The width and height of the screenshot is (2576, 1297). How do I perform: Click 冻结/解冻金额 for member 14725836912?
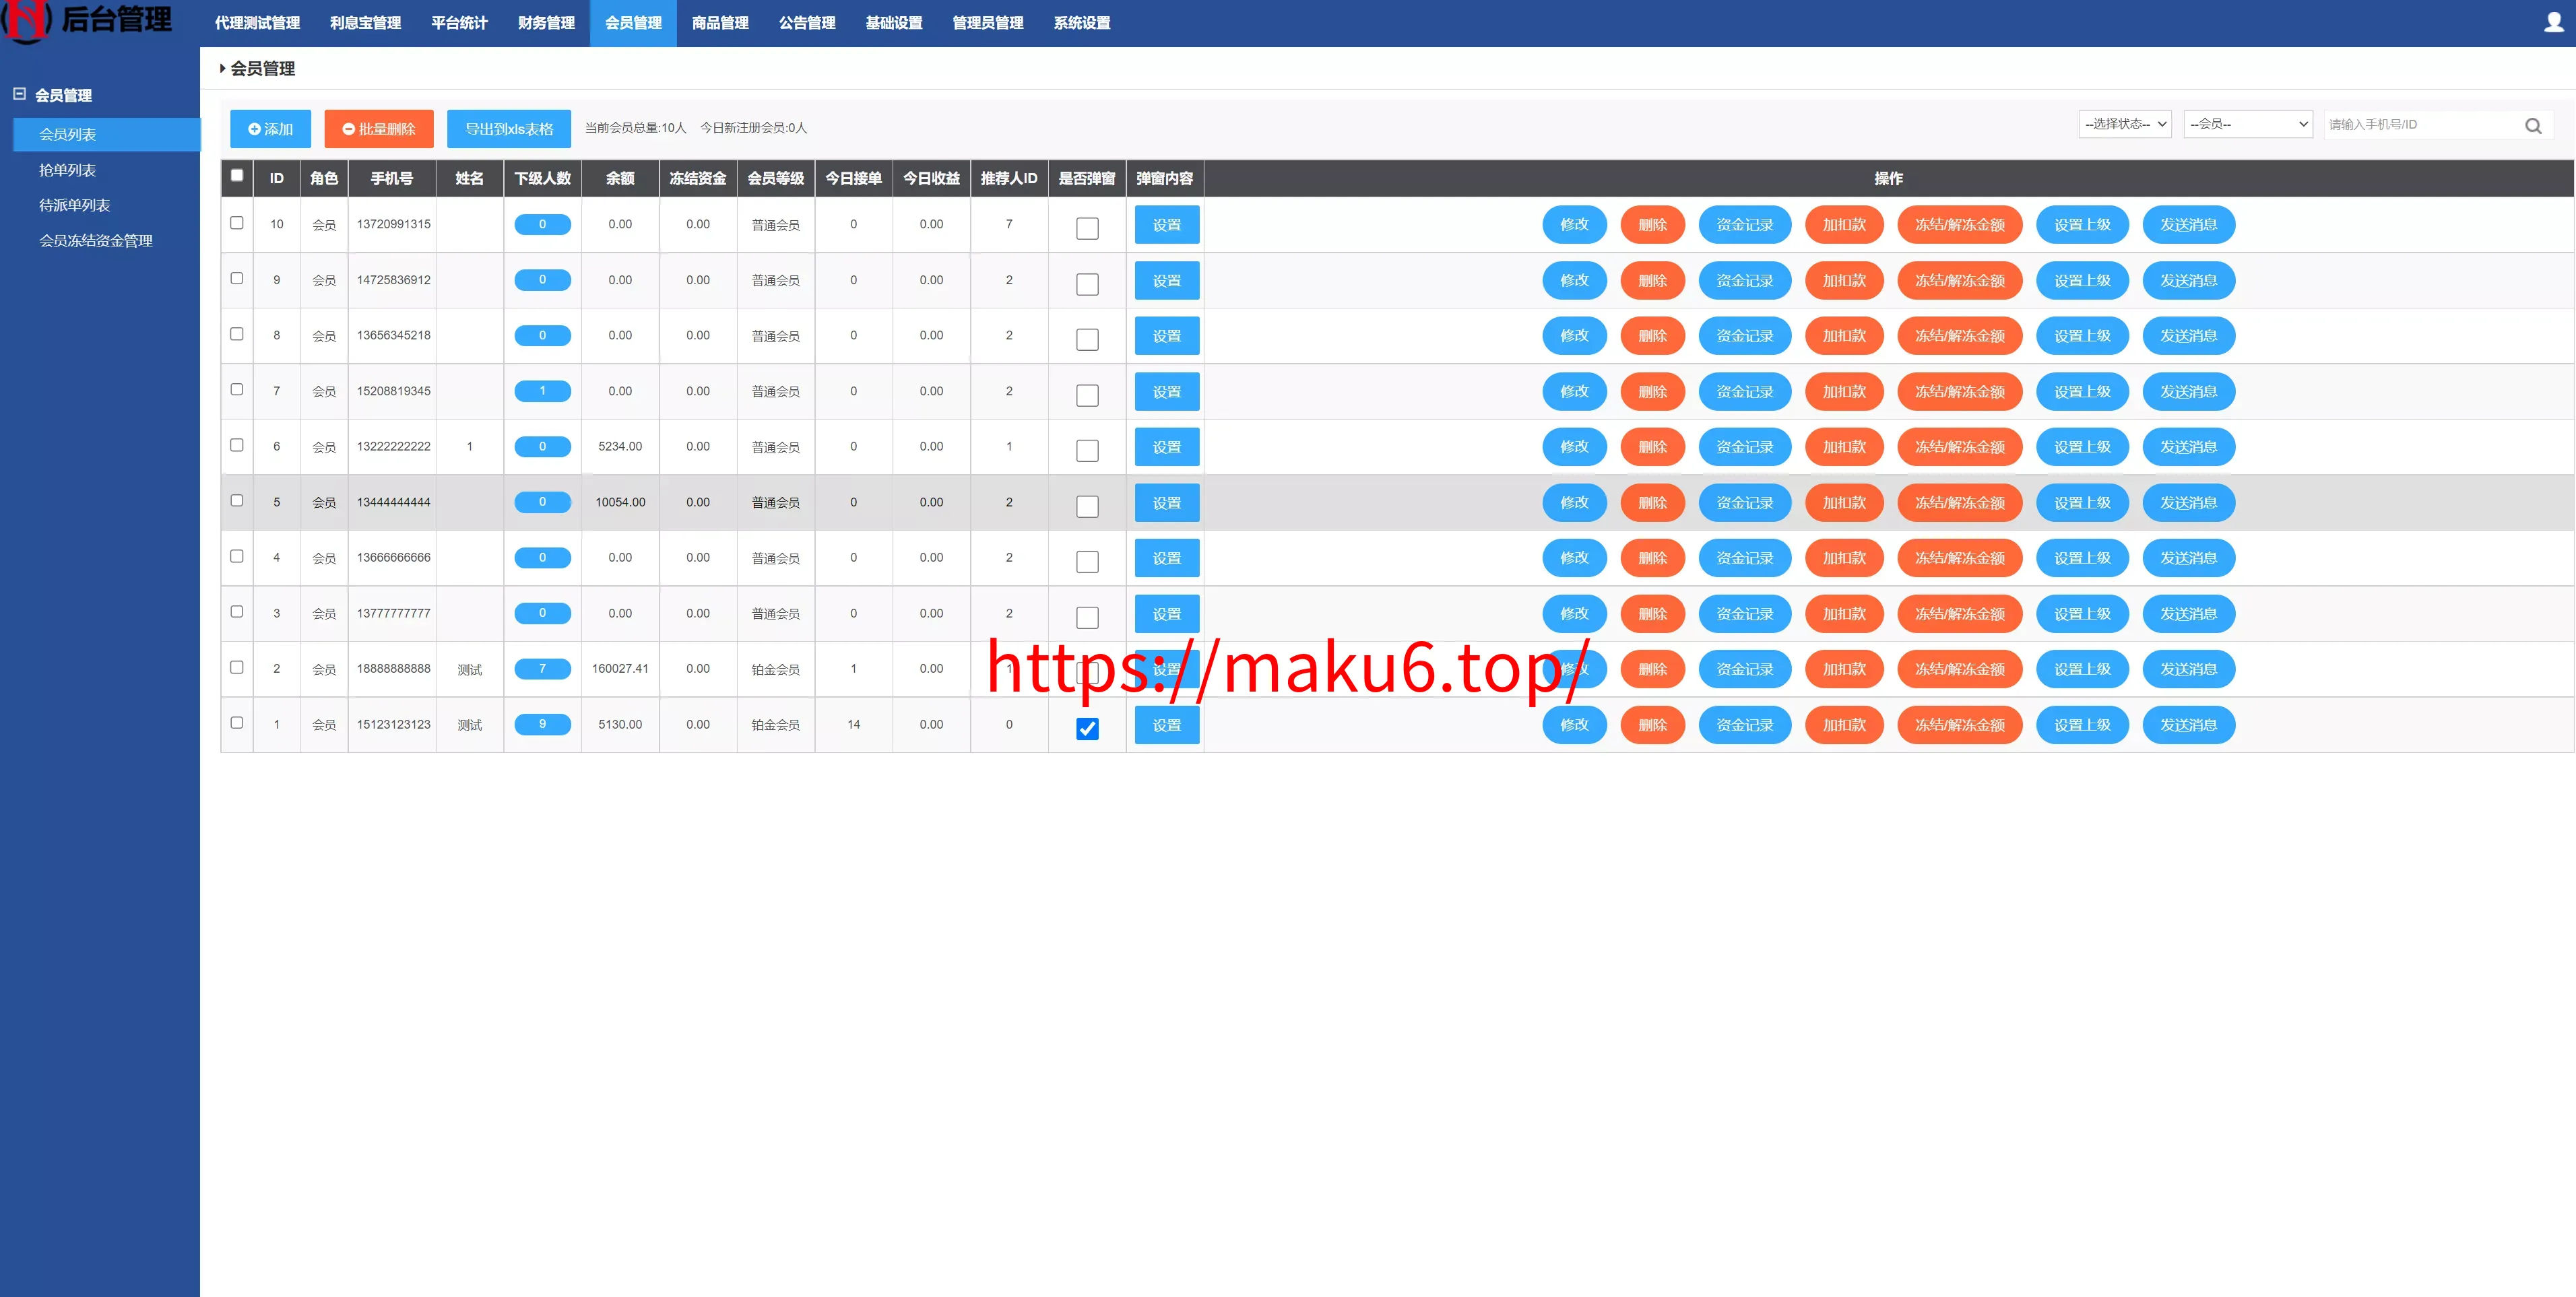pyautogui.click(x=1959, y=281)
